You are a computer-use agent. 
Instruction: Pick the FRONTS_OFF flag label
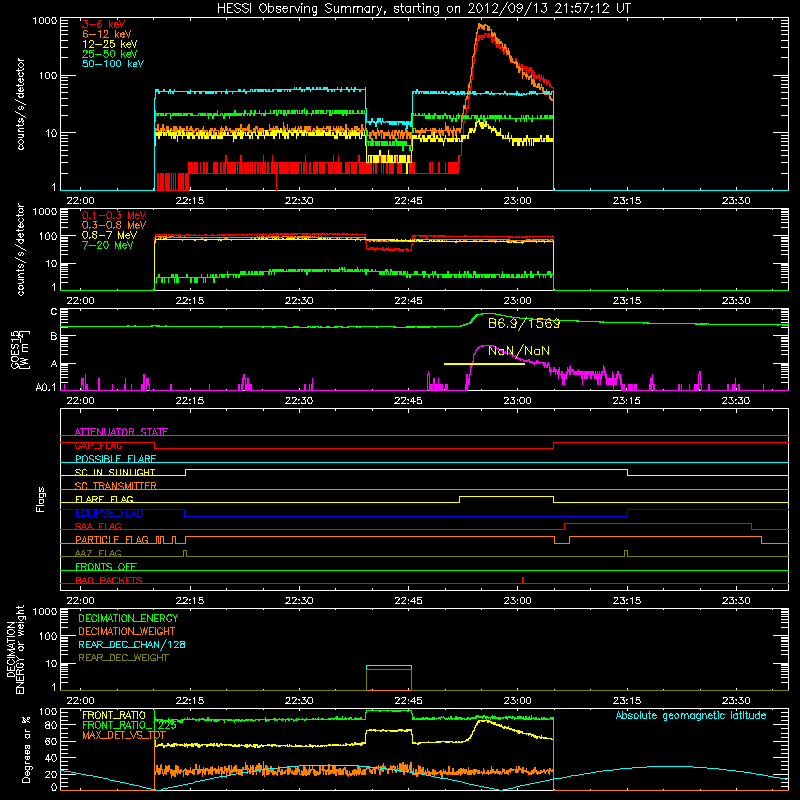pyautogui.click(x=106, y=567)
